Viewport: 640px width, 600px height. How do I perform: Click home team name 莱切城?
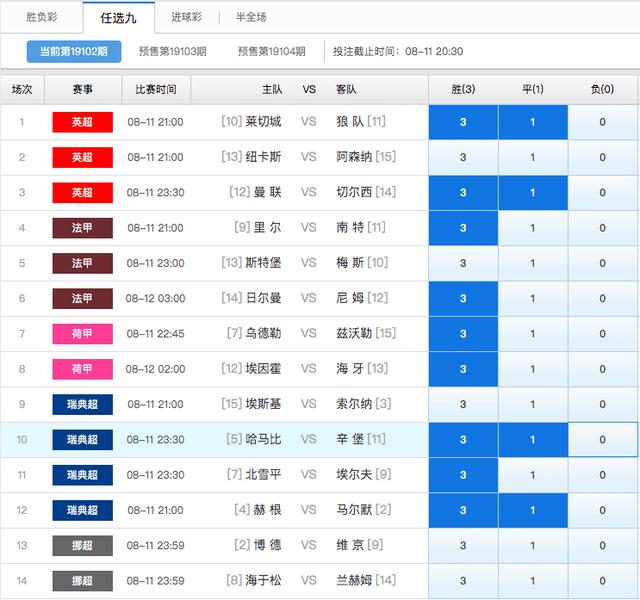[x=263, y=122]
